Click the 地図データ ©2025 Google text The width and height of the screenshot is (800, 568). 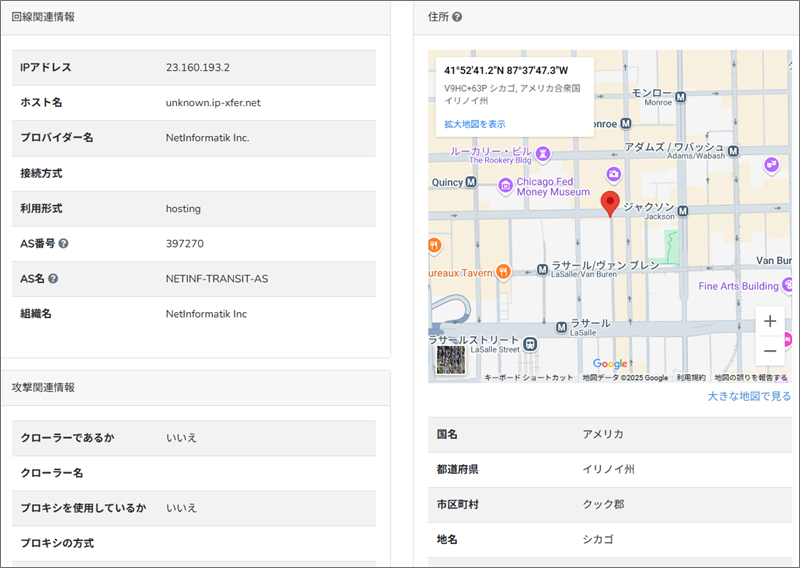tap(625, 378)
